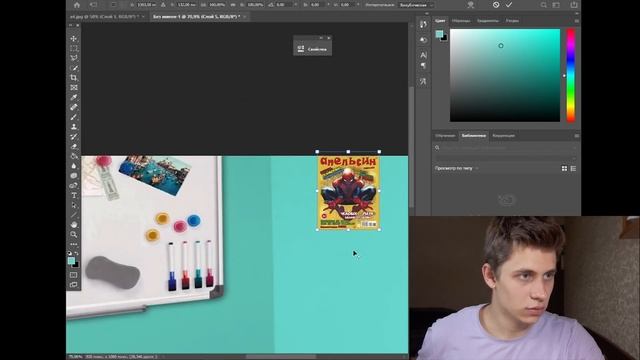The width and height of the screenshot is (640, 360).
Task: Open the Libraries panel tab
Action: (x=473, y=136)
